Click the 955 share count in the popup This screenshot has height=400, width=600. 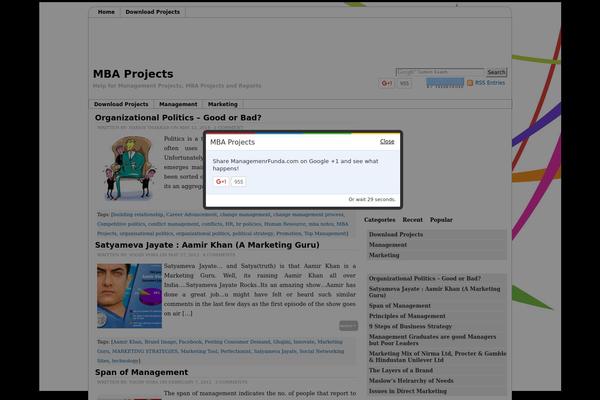coord(239,182)
